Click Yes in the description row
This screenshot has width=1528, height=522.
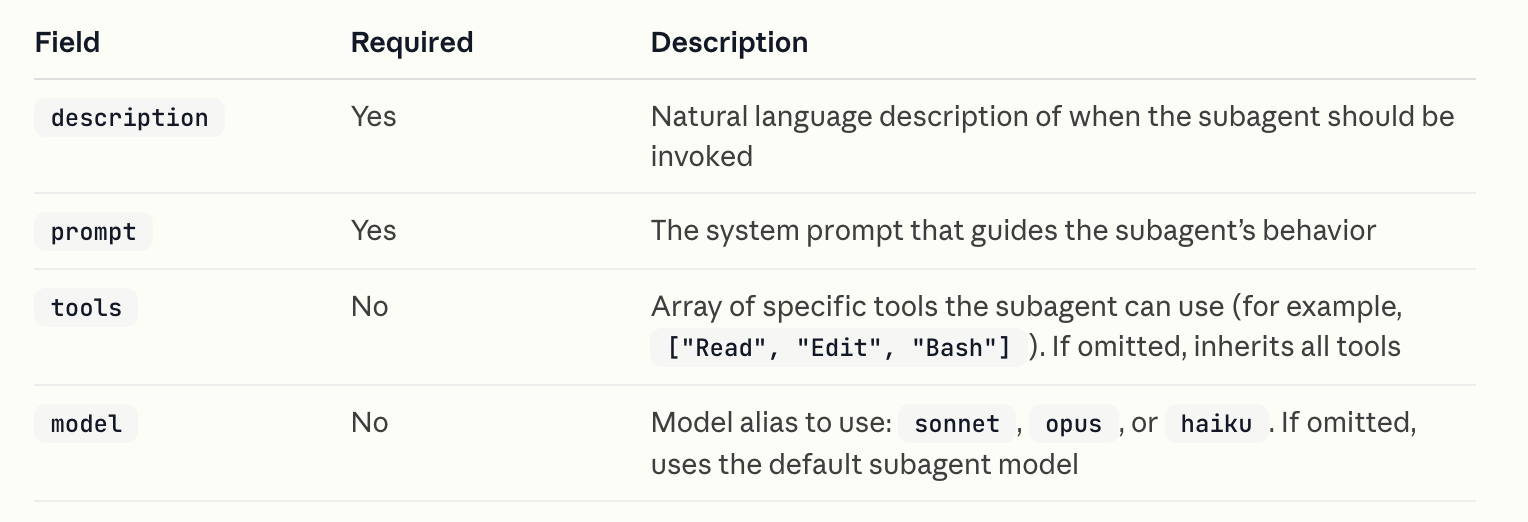click(x=373, y=117)
